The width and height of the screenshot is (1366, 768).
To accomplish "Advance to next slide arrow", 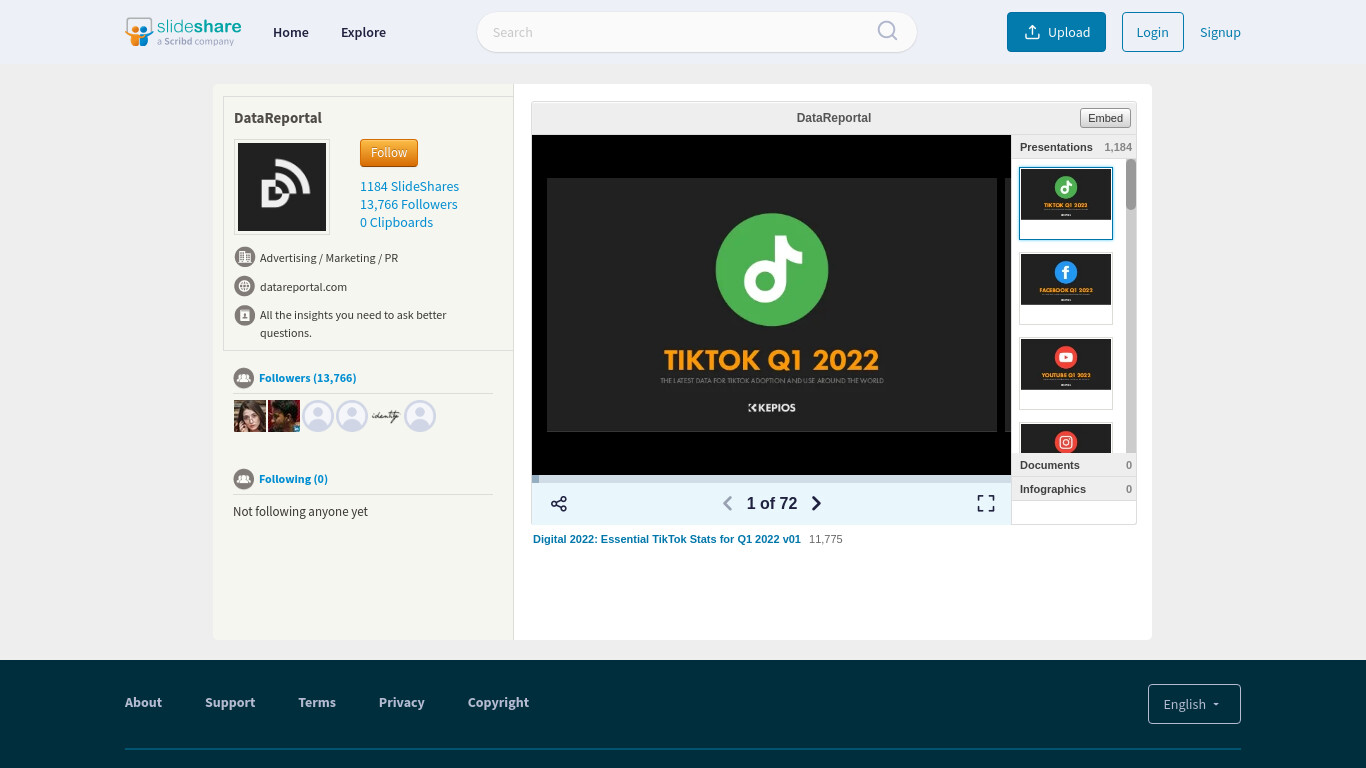I will (x=816, y=503).
